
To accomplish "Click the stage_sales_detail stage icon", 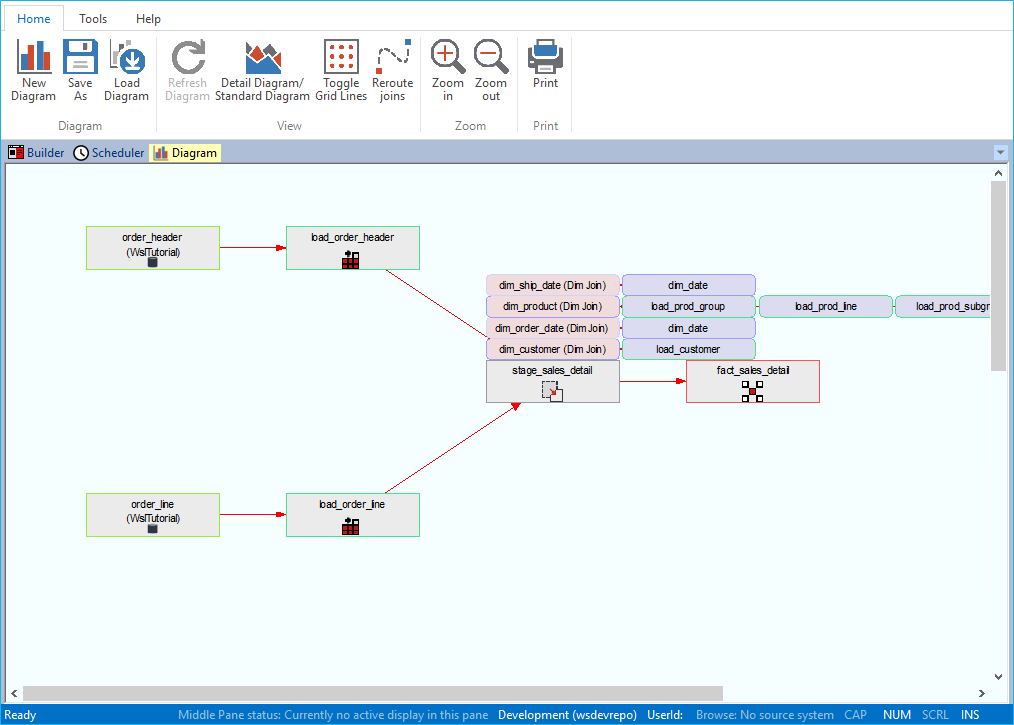I will click(x=552, y=391).
